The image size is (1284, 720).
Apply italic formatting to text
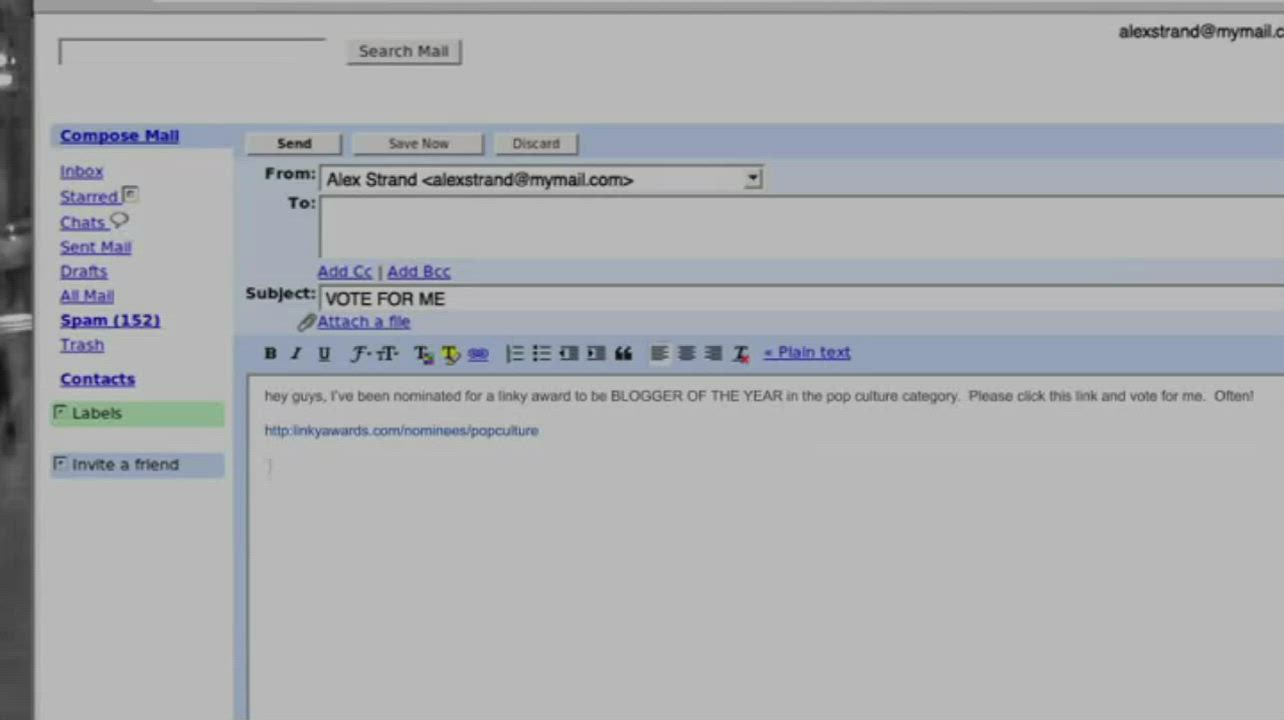[296, 353]
